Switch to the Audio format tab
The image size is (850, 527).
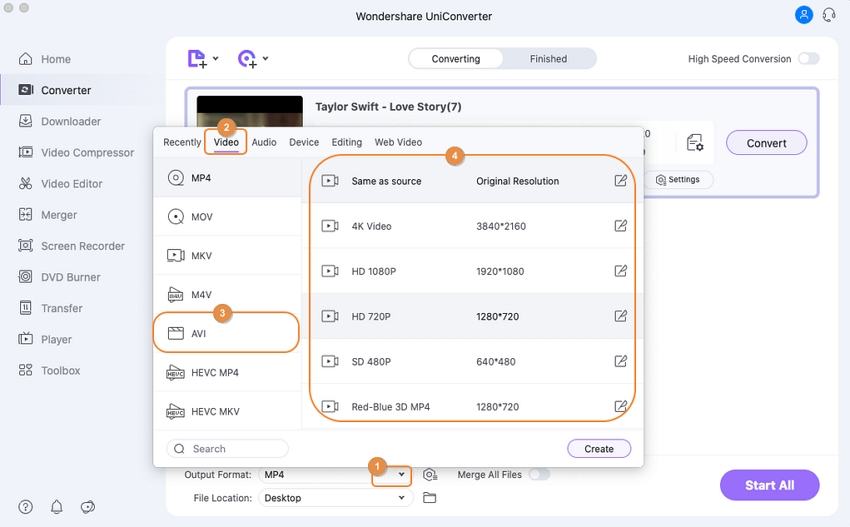pyautogui.click(x=264, y=142)
